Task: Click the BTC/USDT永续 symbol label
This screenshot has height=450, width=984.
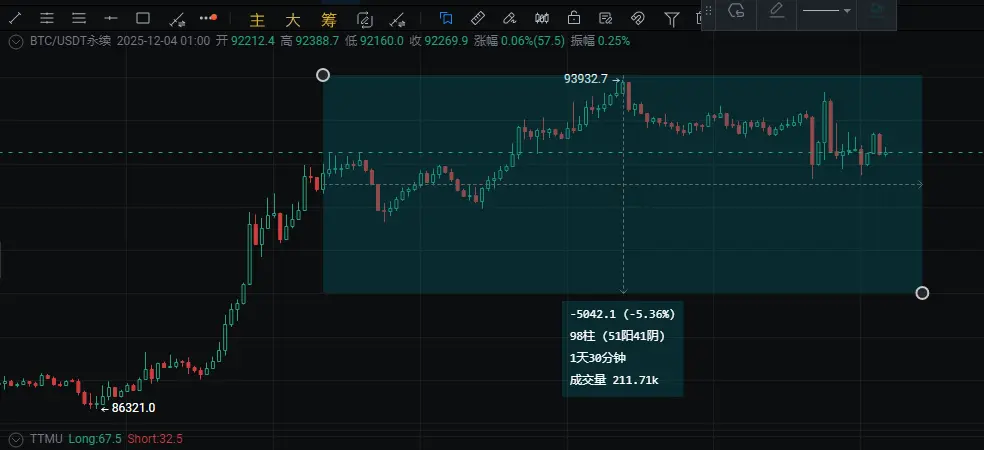Action: click(x=71, y=41)
